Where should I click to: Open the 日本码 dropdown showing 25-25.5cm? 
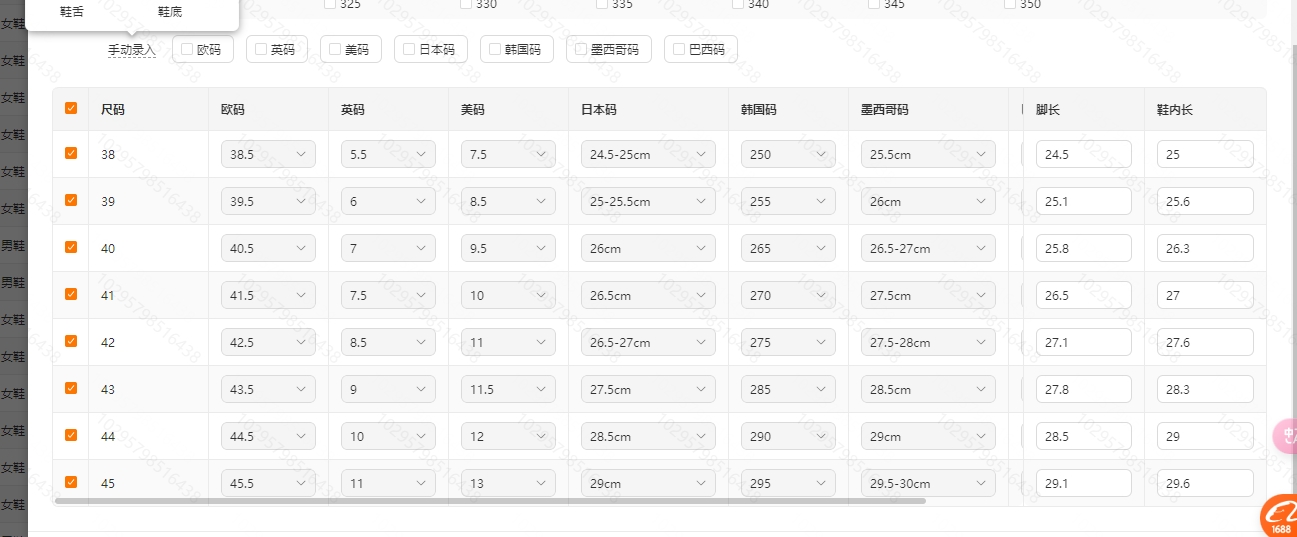pos(648,201)
